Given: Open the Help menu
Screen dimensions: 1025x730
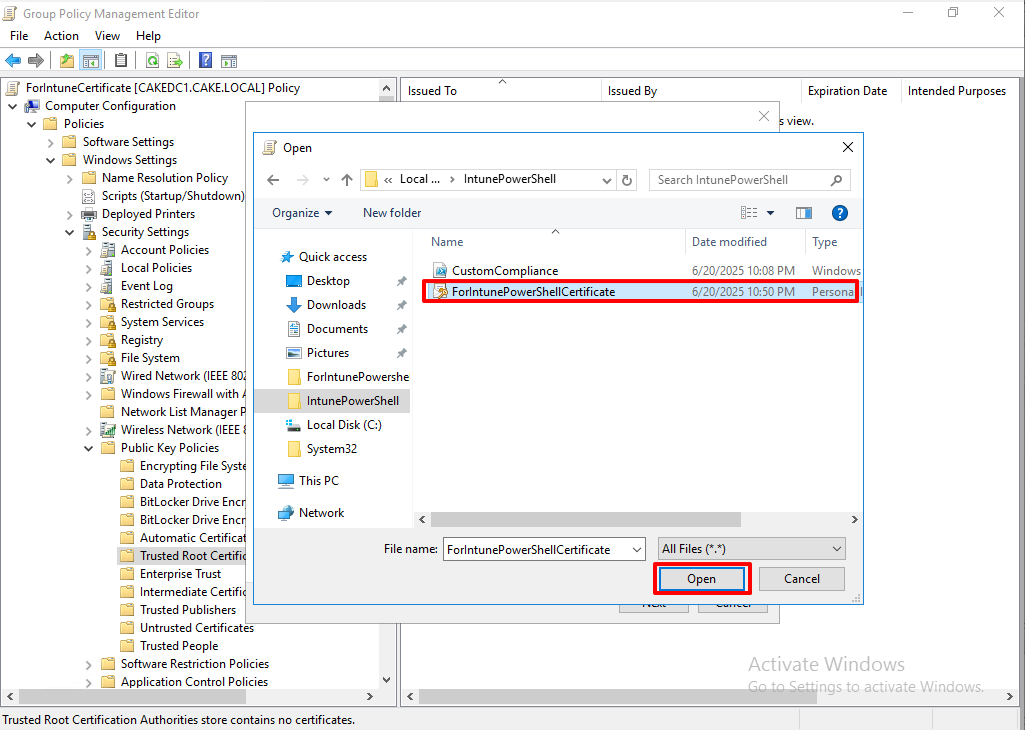Looking at the screenshot, I should [x=148, y=36].
